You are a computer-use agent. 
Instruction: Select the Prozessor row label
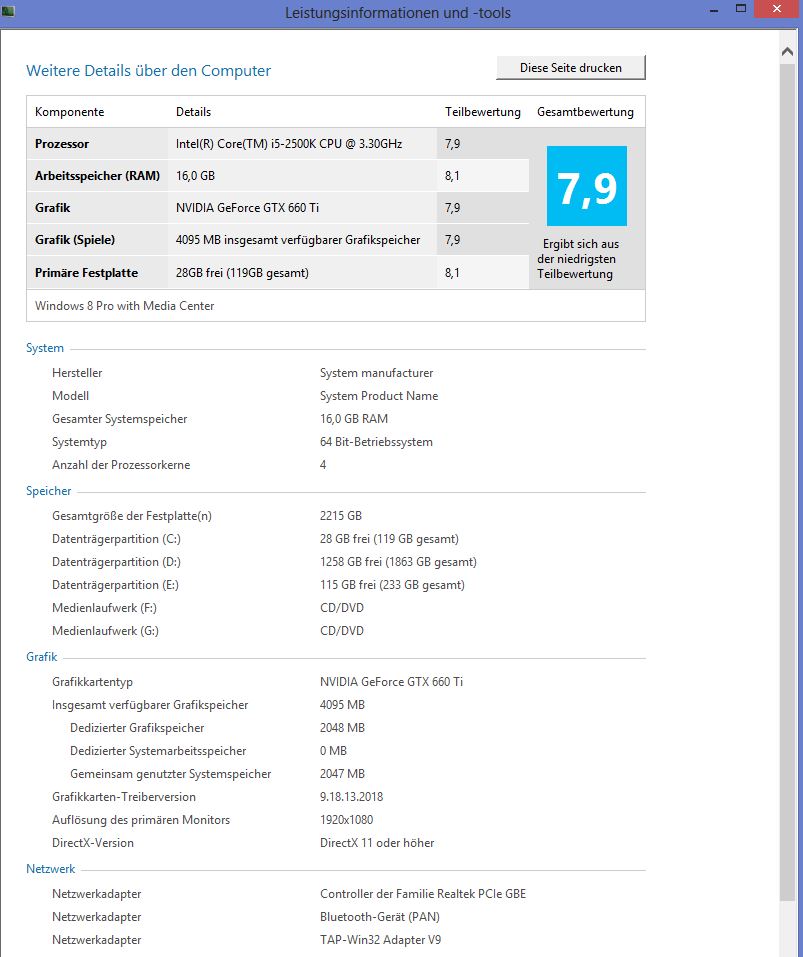tap(62, 144)
